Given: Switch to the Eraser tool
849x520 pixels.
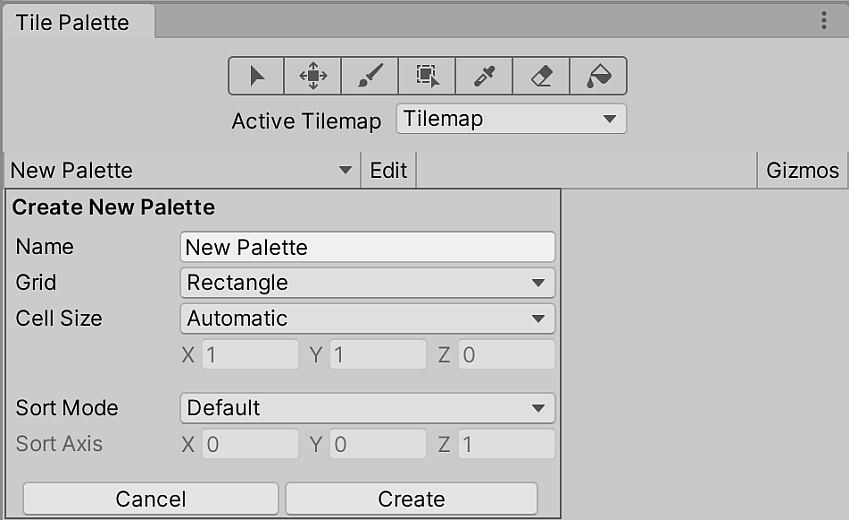Looking at the screenshot, I should click(x=541, y=76).
